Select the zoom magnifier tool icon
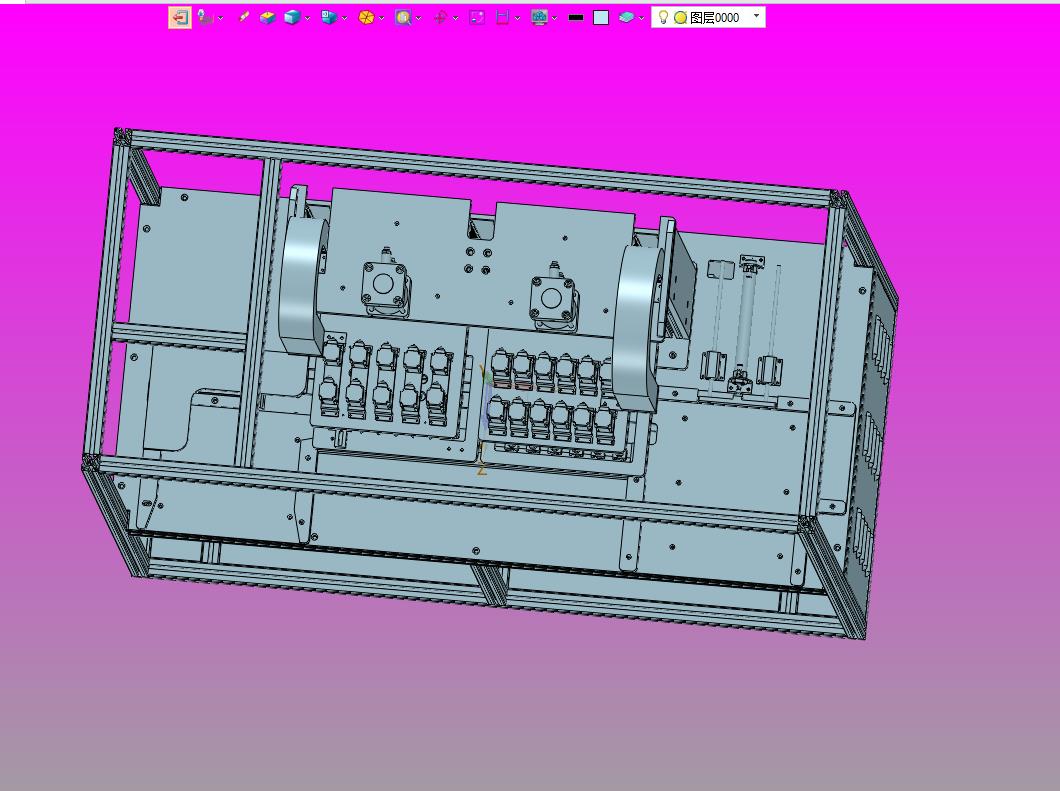Viewport: 1060px width, 791px height. pos(403,18)
